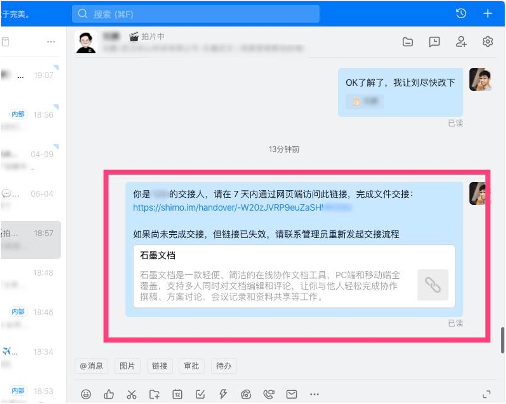Click the 链接 quick button

point(159,366)
